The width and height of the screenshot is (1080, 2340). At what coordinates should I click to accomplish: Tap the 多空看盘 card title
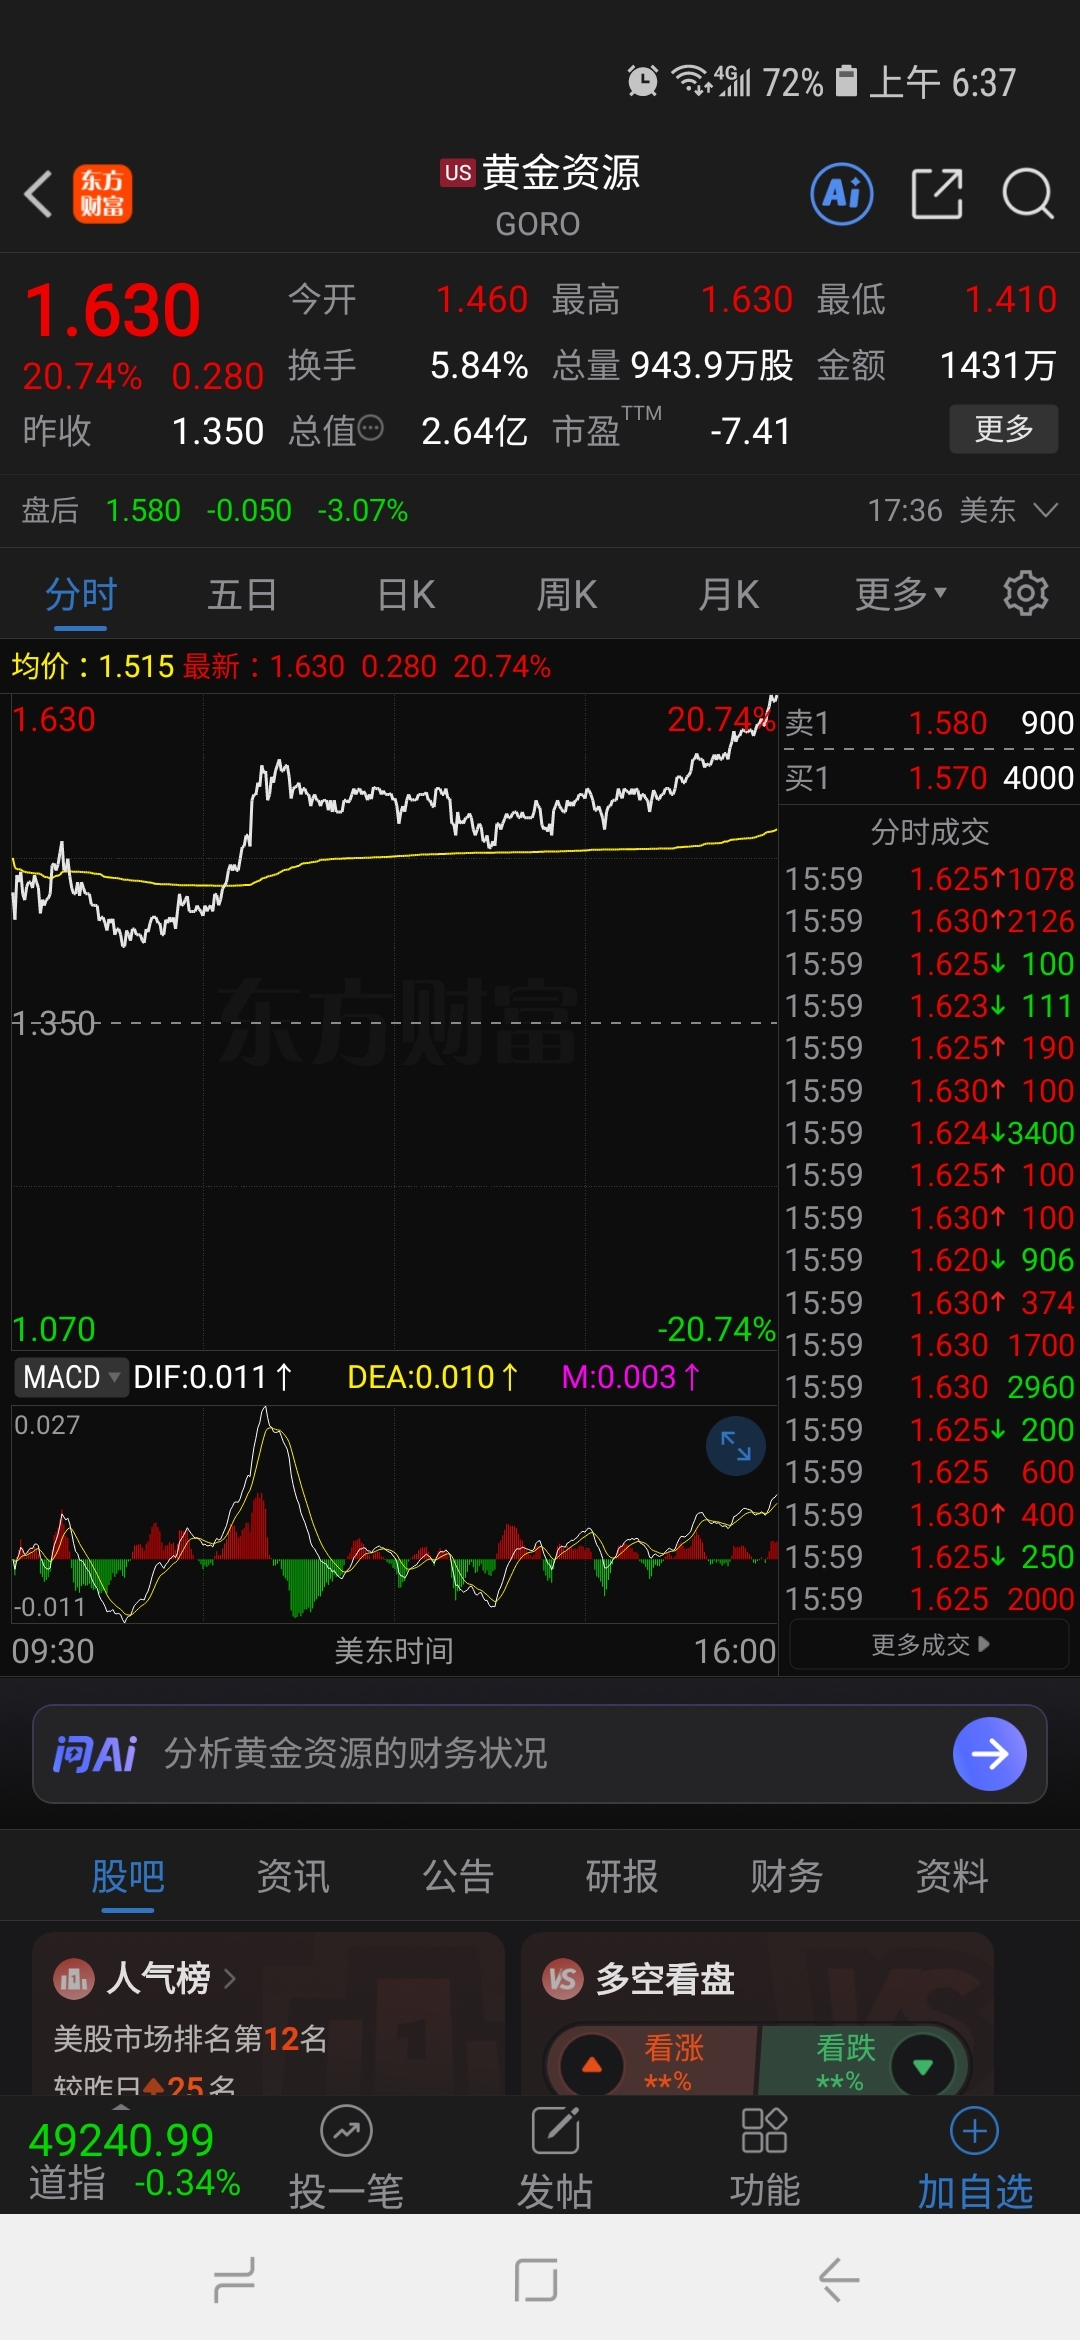click(665, 1978)
